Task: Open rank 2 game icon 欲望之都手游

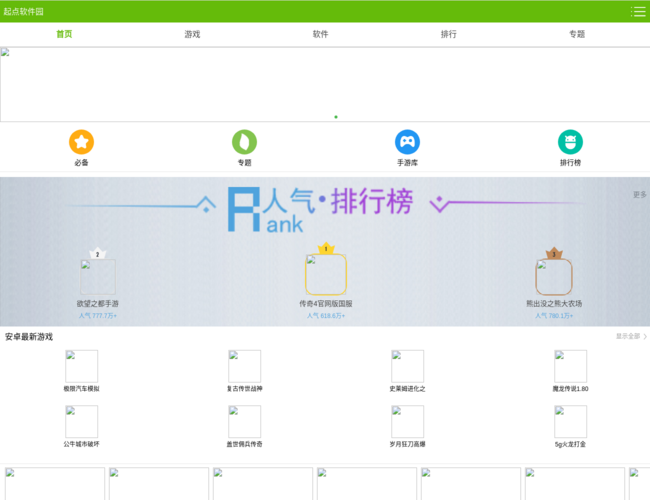Action: point(98,277)
